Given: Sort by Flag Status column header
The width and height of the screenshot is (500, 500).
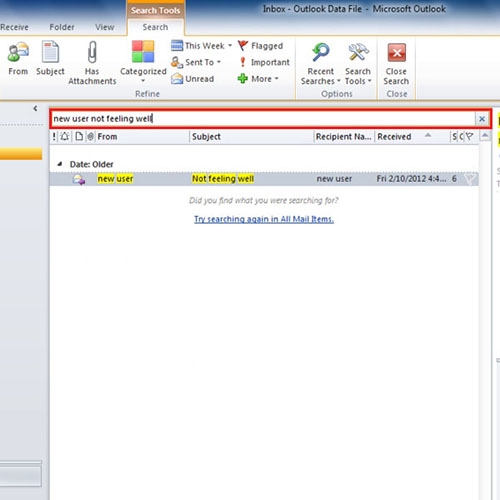Looking at the screenshot, I should coord(469,136).
